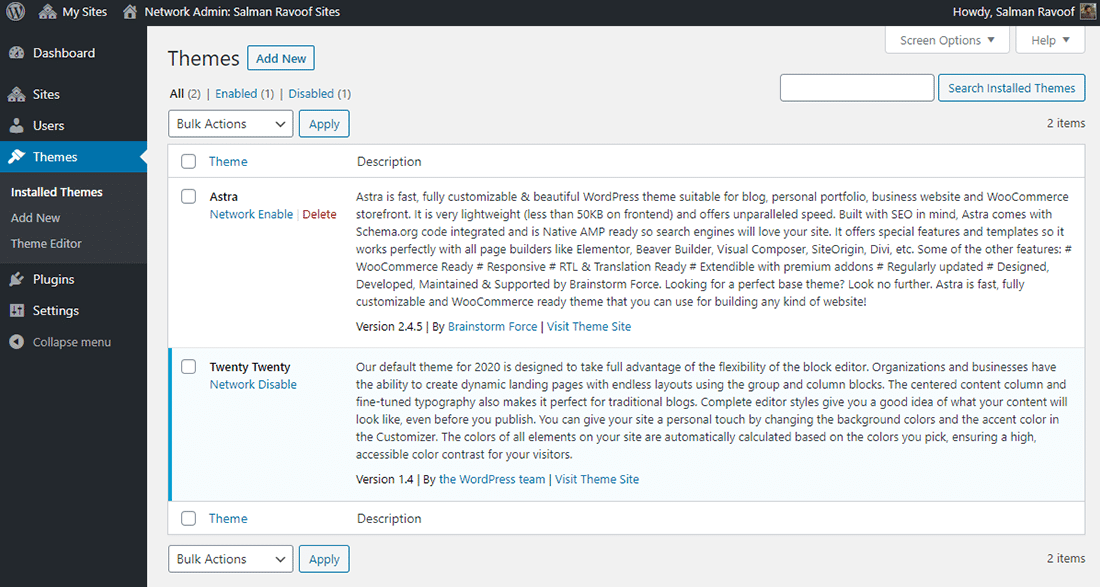Open Plugins using its sidebar icon
The image size is (1100, 587).
click(18, 279)
